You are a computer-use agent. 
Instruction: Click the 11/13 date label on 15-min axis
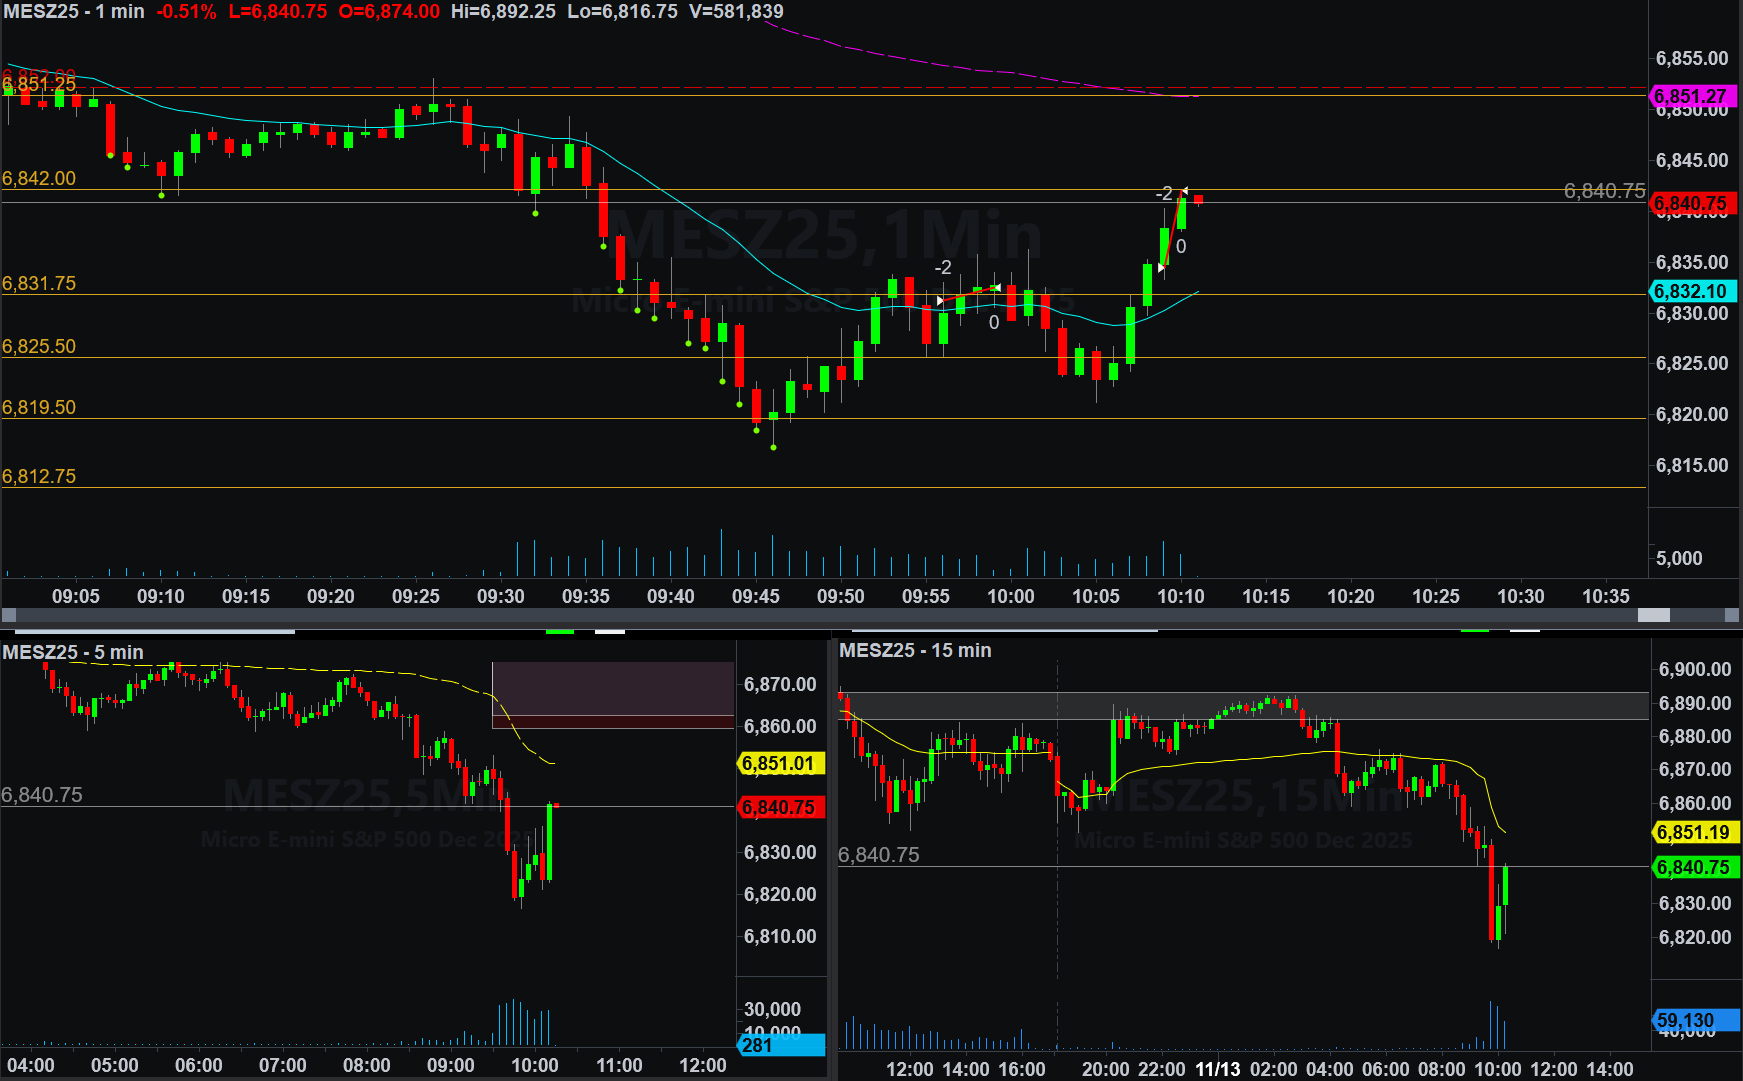coord(1217,1069)
